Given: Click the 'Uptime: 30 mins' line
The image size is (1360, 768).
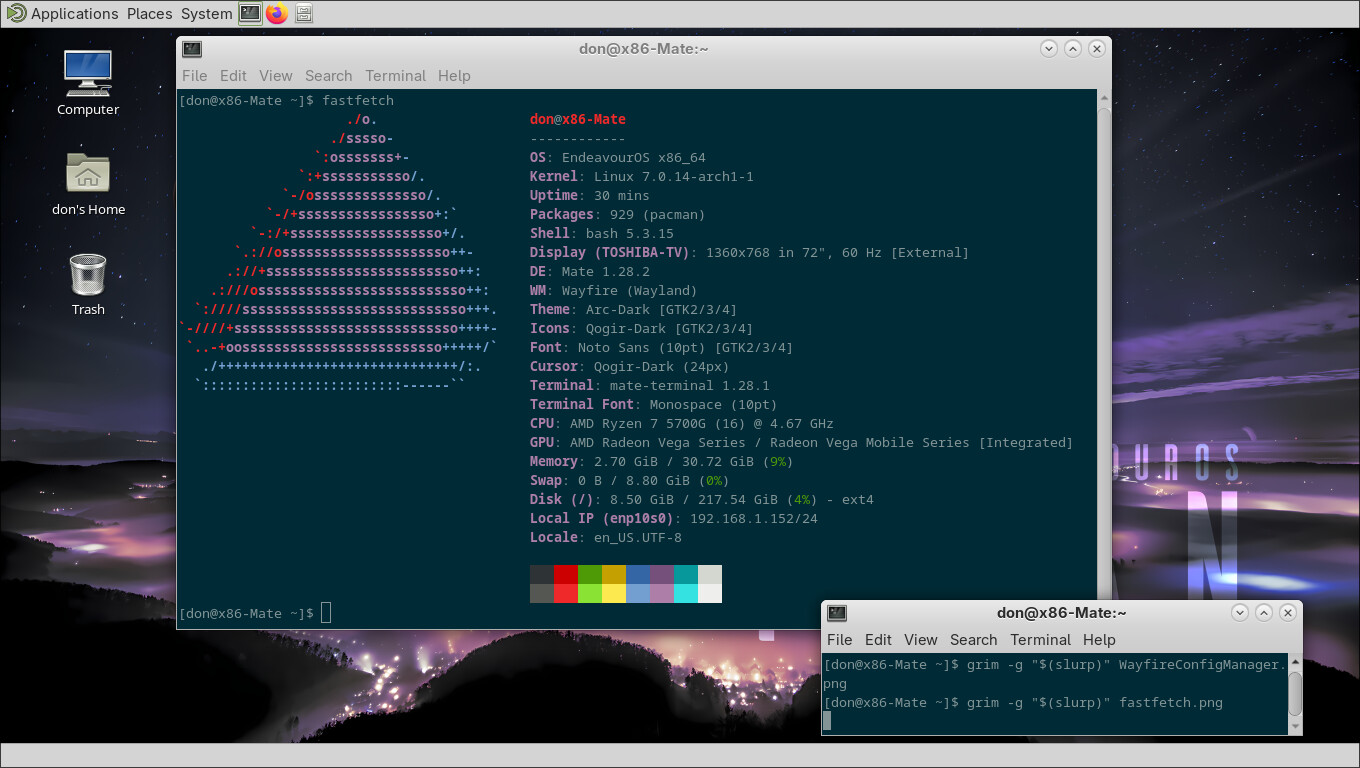Looking at the screenshot, I should tap(590, 196).
